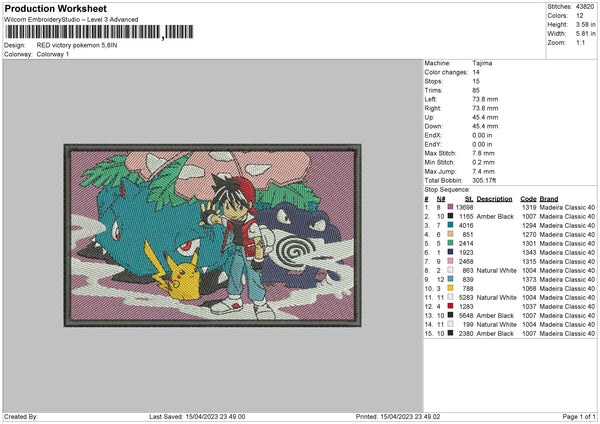Image resolution: width=600 pixels, height=424 pixels.
Task: Click thread code 1373
Action: click(529, 279)
